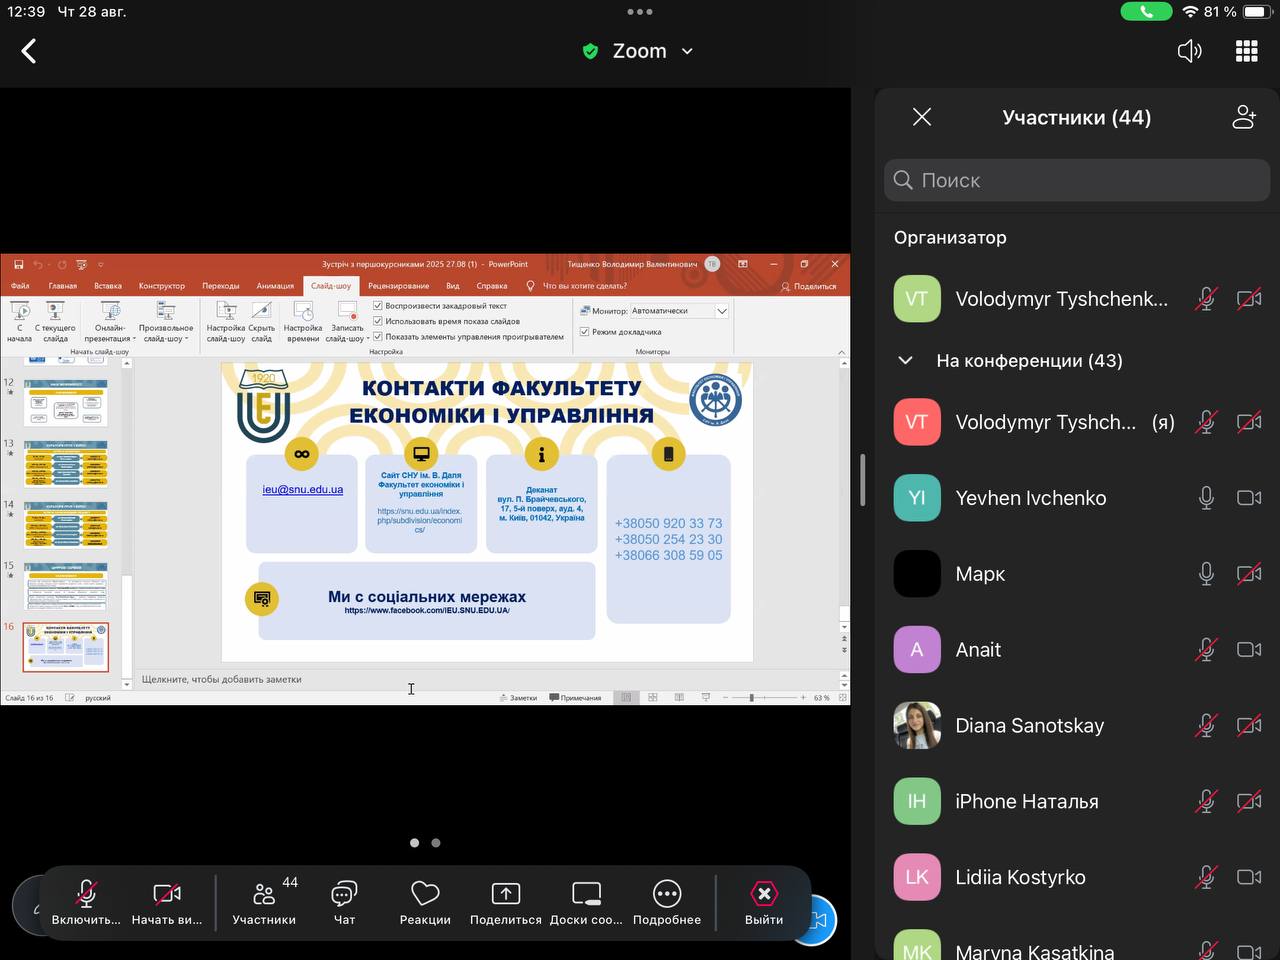Unmute microphone with "Включить" button
Image resolution: width=1280 pixels, height=960 pixels.
pos(86,901)
